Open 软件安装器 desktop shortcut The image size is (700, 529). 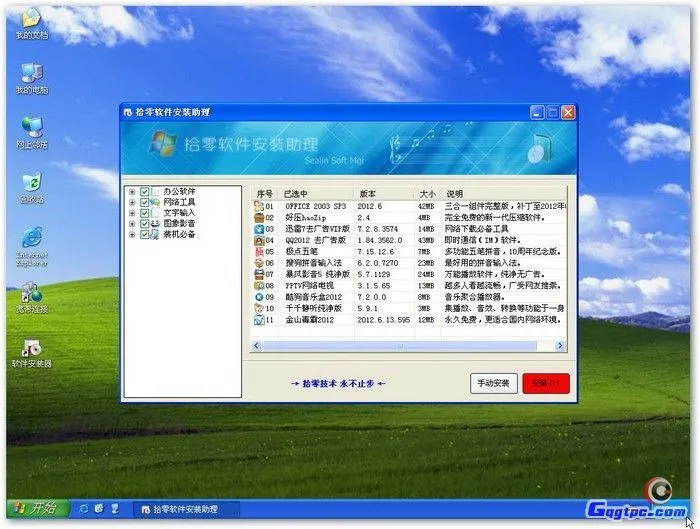click(x=32, y=349)
